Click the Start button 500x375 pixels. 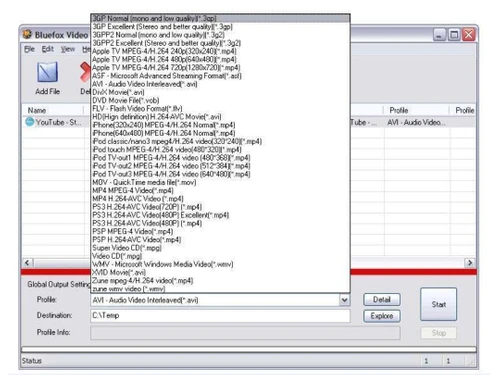click(x=438, y=304)
